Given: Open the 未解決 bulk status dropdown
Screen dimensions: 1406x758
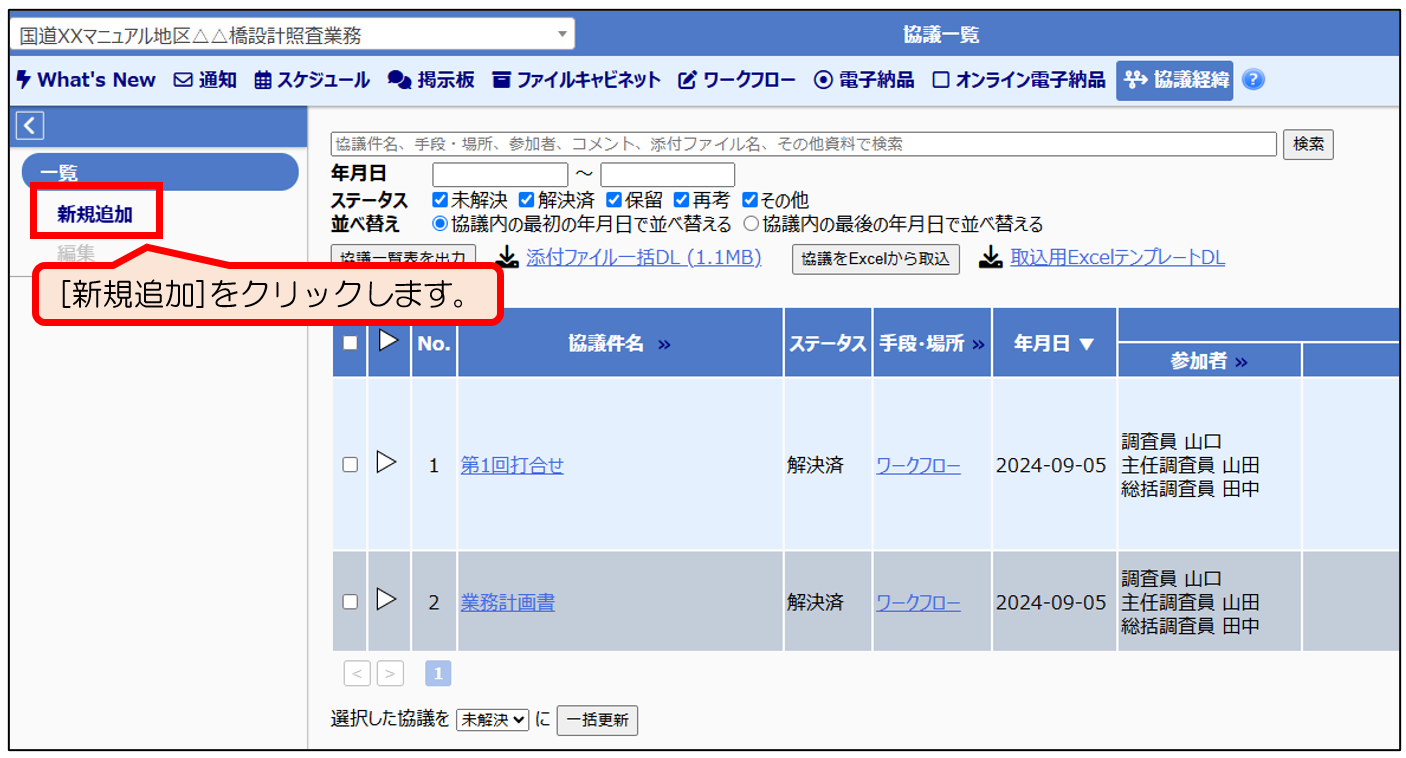Looking at the screenshot, I should [492, 720].
